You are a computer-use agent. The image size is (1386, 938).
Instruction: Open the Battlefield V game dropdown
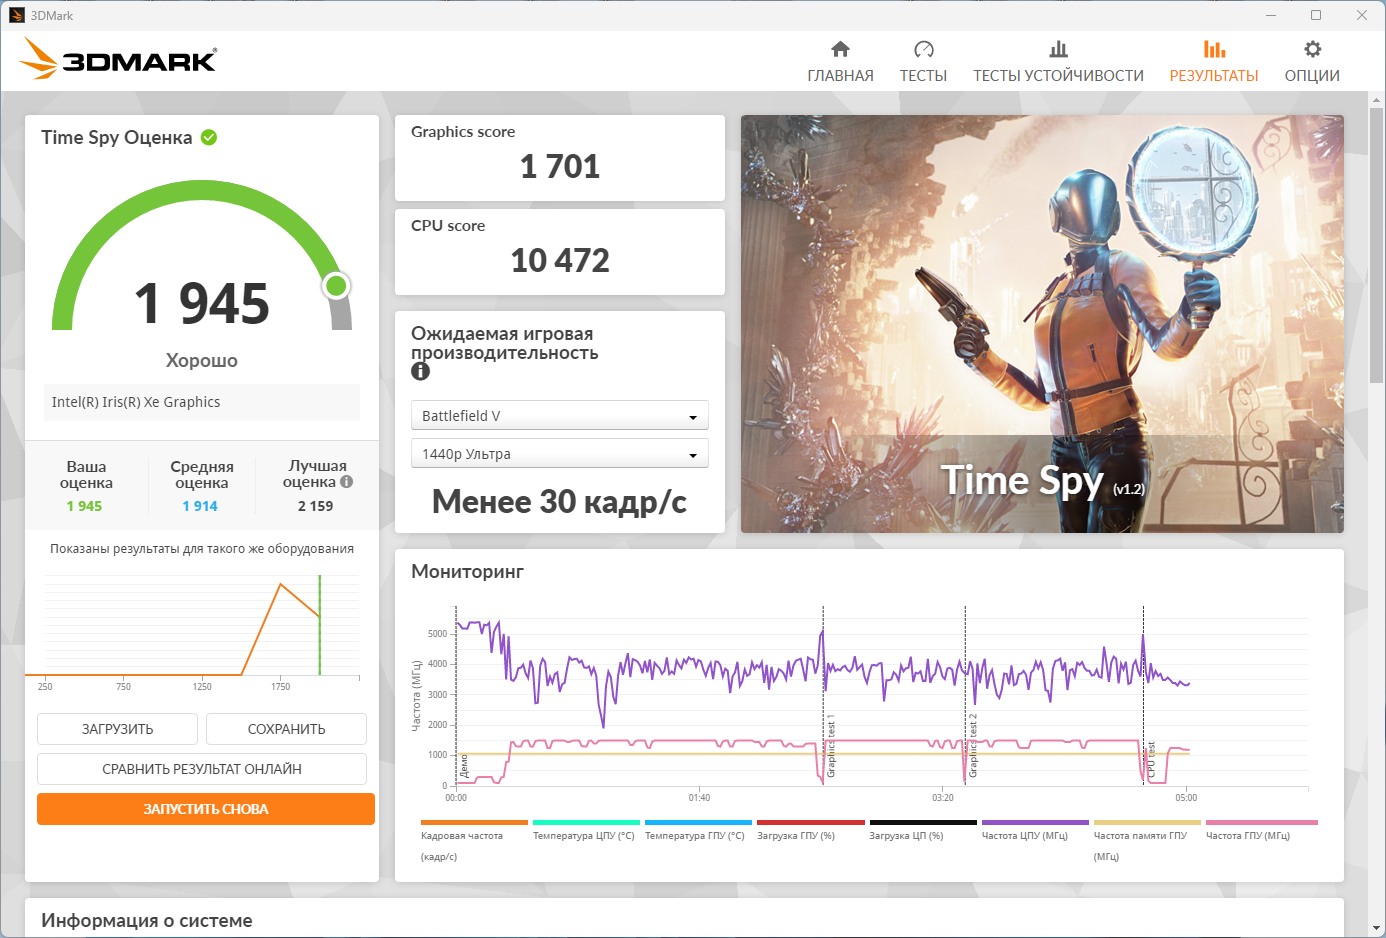point(560,415)
